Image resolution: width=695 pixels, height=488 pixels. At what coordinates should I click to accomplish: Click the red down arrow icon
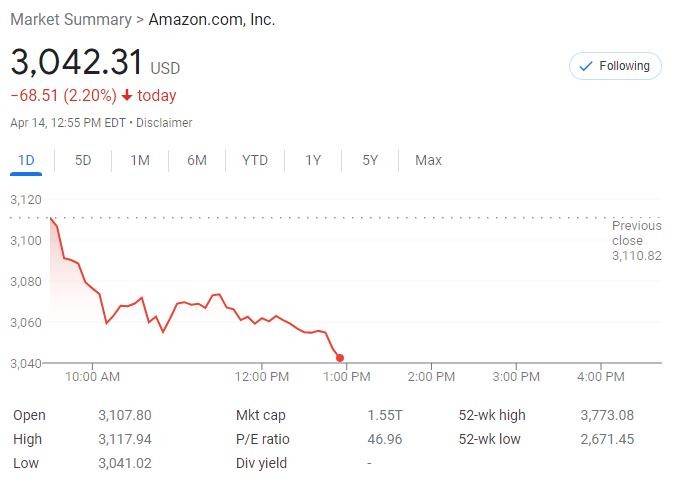pyautogui.click(x=127, y=96)
